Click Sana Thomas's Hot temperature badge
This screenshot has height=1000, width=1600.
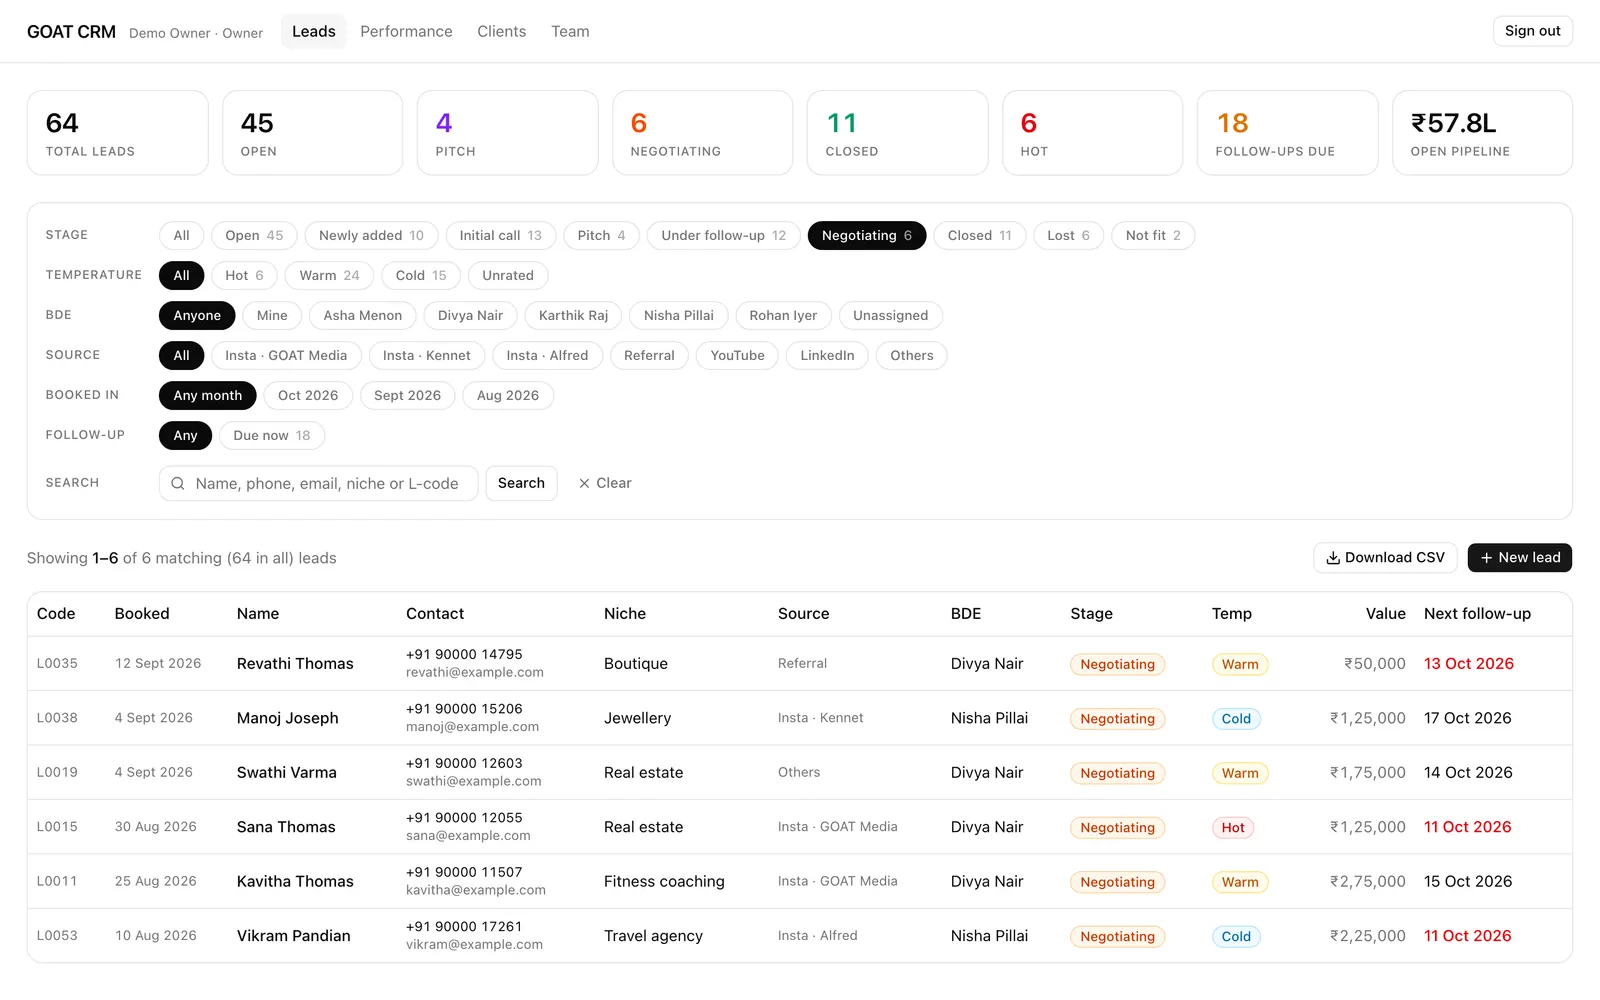point(1233,828)
